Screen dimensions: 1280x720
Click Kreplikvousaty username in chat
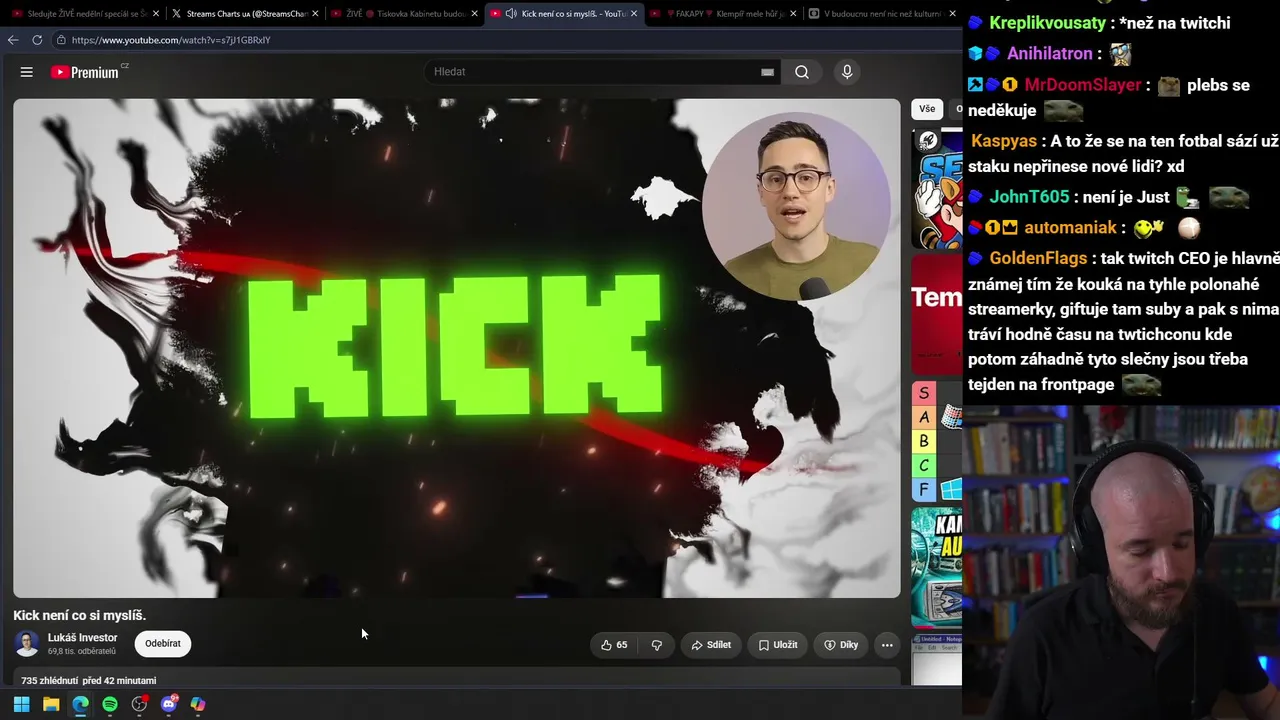1048,23
